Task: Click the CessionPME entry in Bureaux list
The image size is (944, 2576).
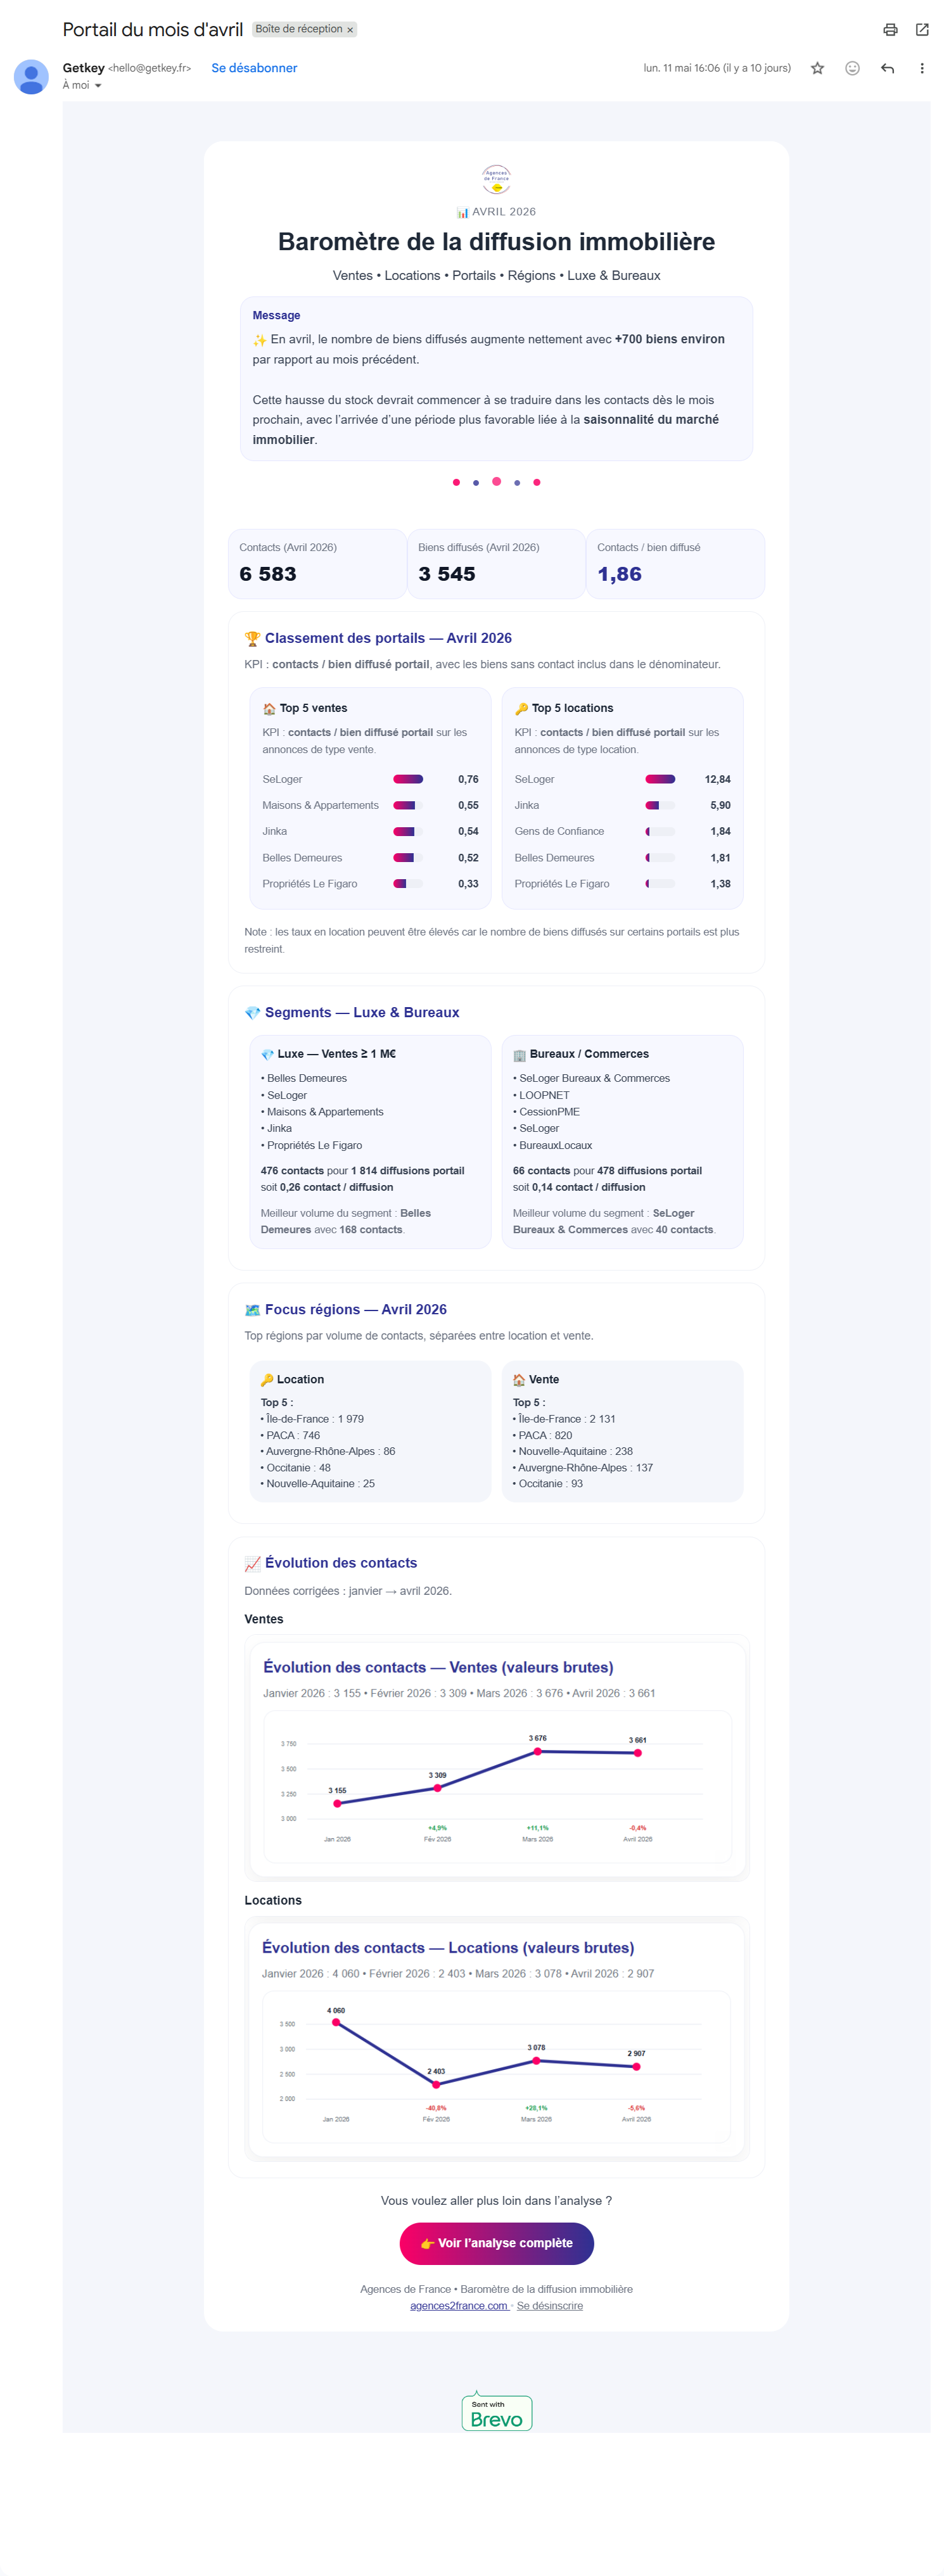Action: (x=546, y=1112)
